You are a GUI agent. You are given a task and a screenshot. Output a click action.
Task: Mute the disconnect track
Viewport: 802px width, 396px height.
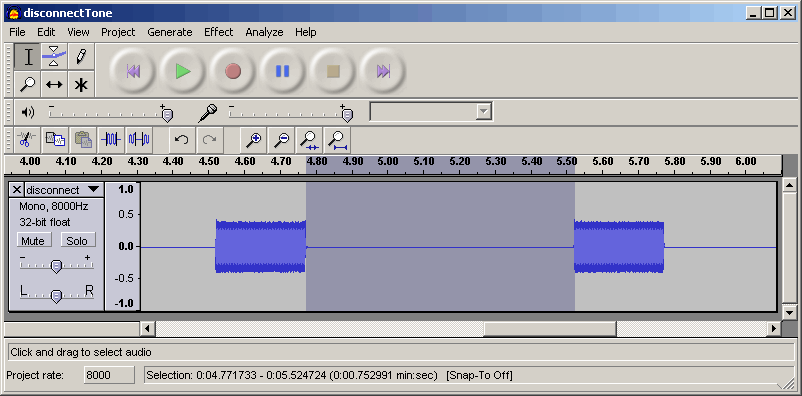pyautogui.click(x=33, y=240)
